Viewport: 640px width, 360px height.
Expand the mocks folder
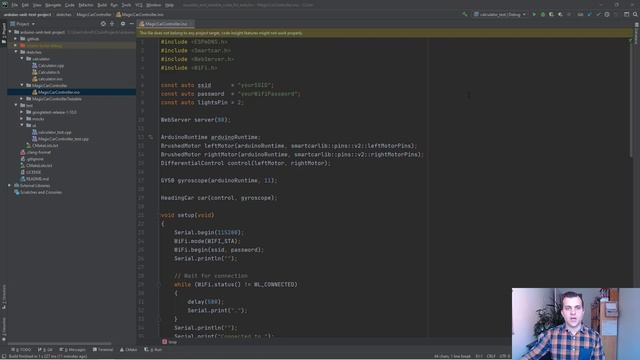coord(22,119)
